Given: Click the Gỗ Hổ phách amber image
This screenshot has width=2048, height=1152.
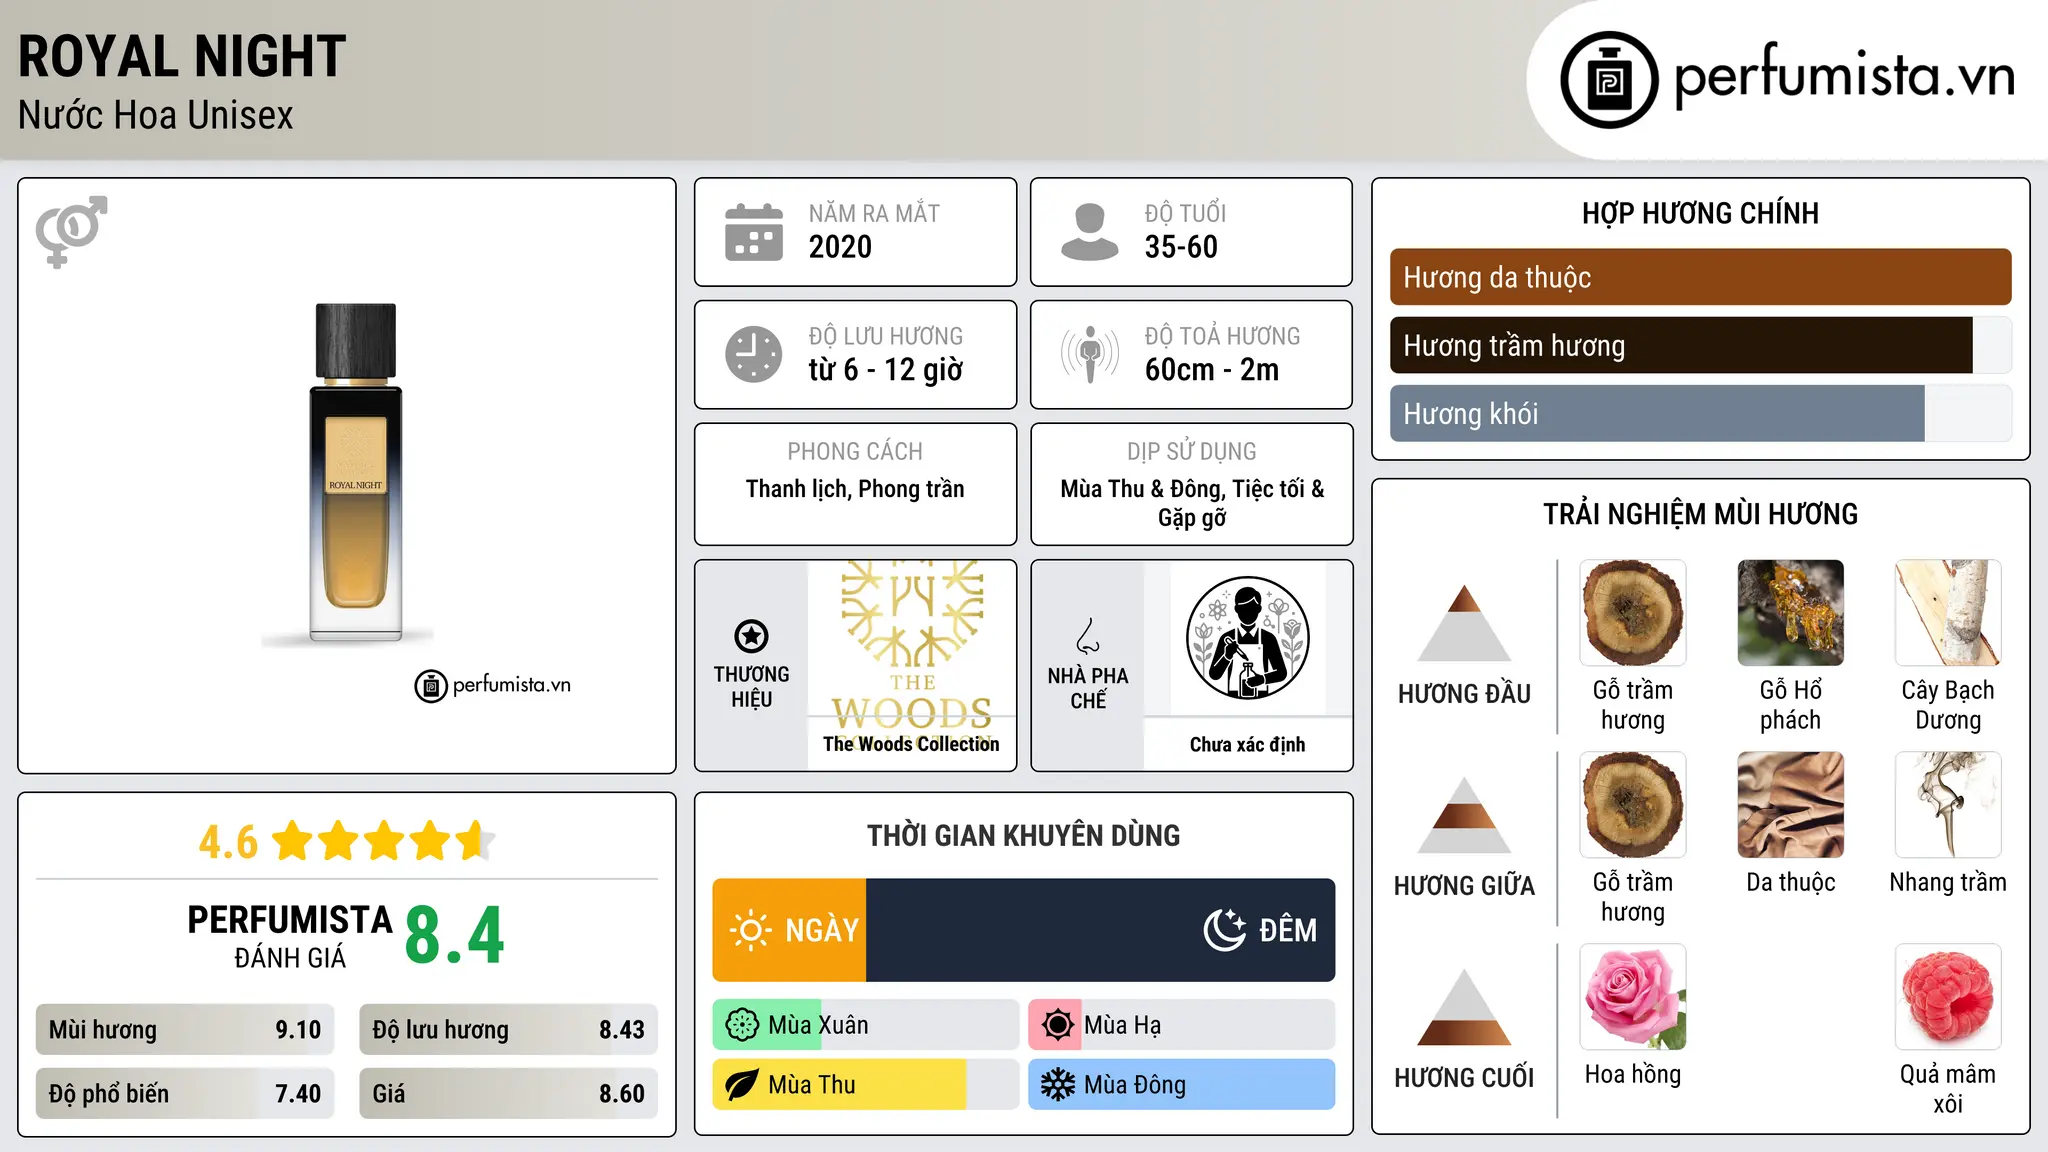Looking at the screenshot, I should (x=1790, y=613).
